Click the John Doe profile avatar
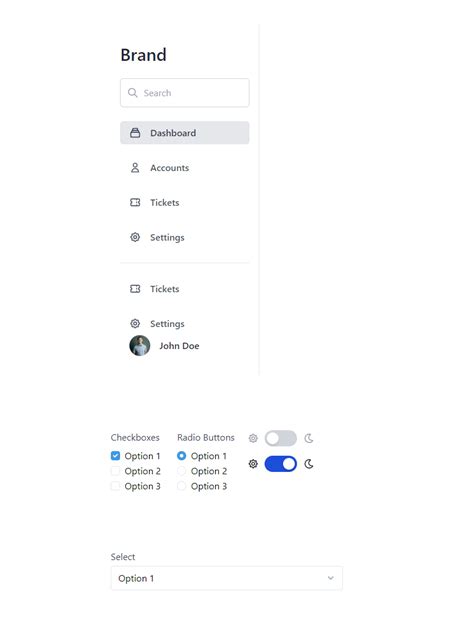This screenshot has height=625, width=474. [x=140, y=346]
